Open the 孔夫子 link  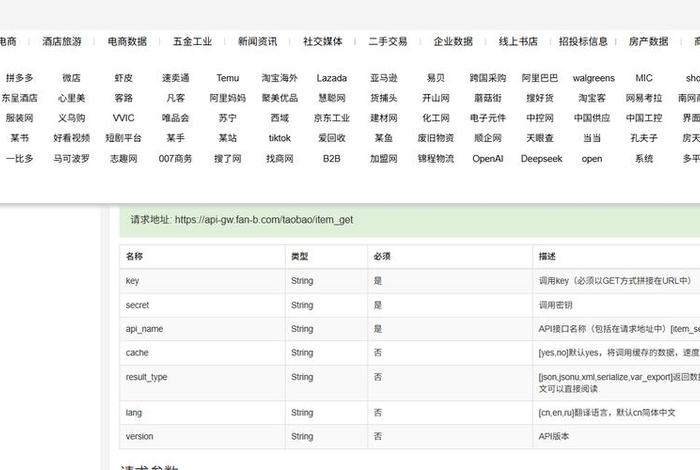click(644, 138)
